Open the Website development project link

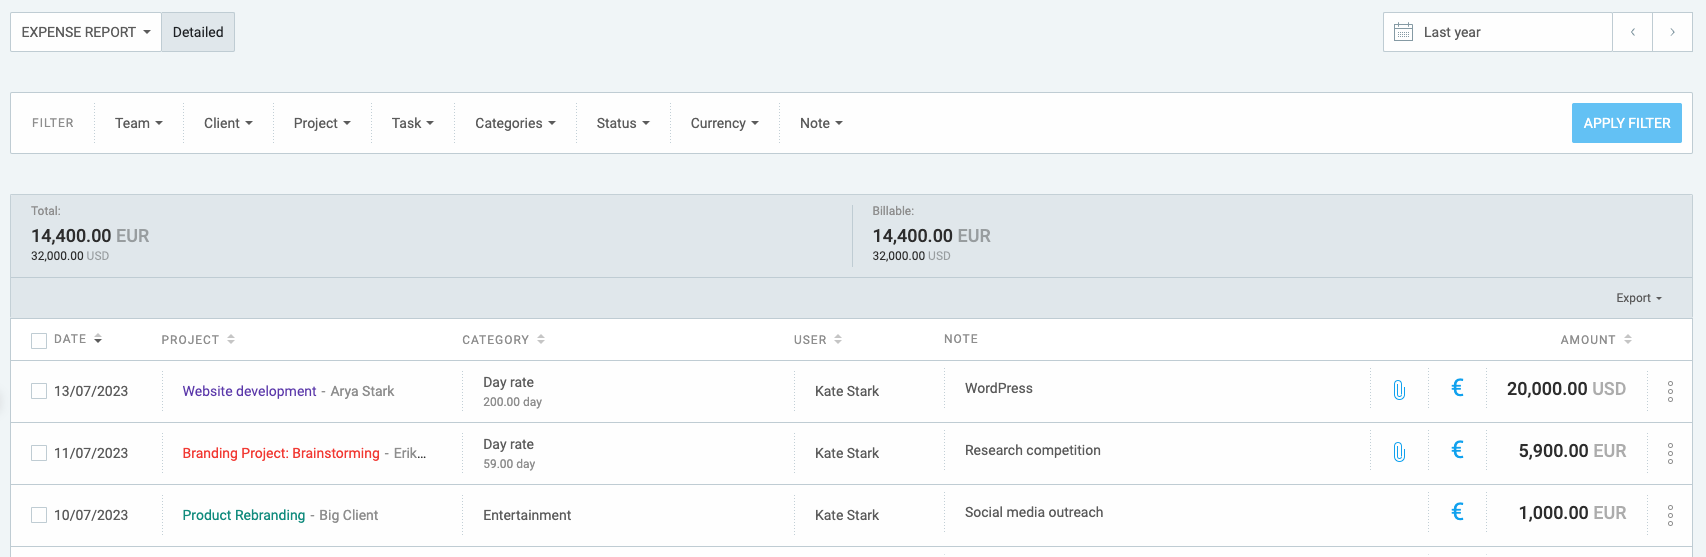(249, 391)
